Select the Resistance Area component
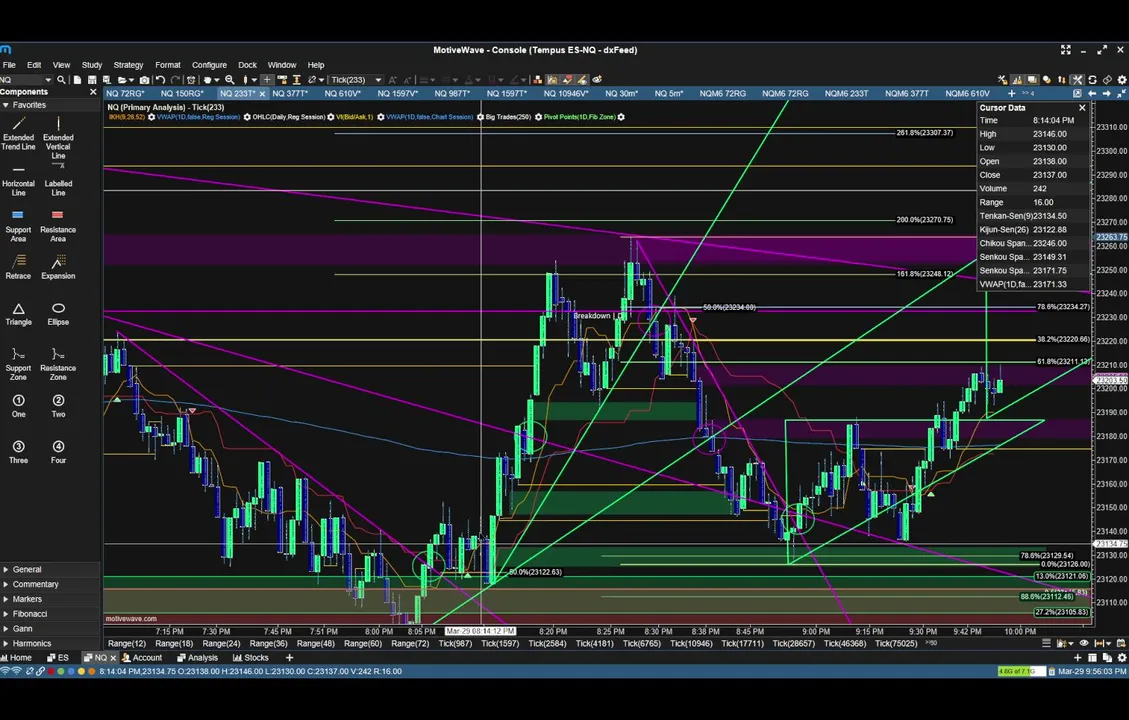 [58, 225]
